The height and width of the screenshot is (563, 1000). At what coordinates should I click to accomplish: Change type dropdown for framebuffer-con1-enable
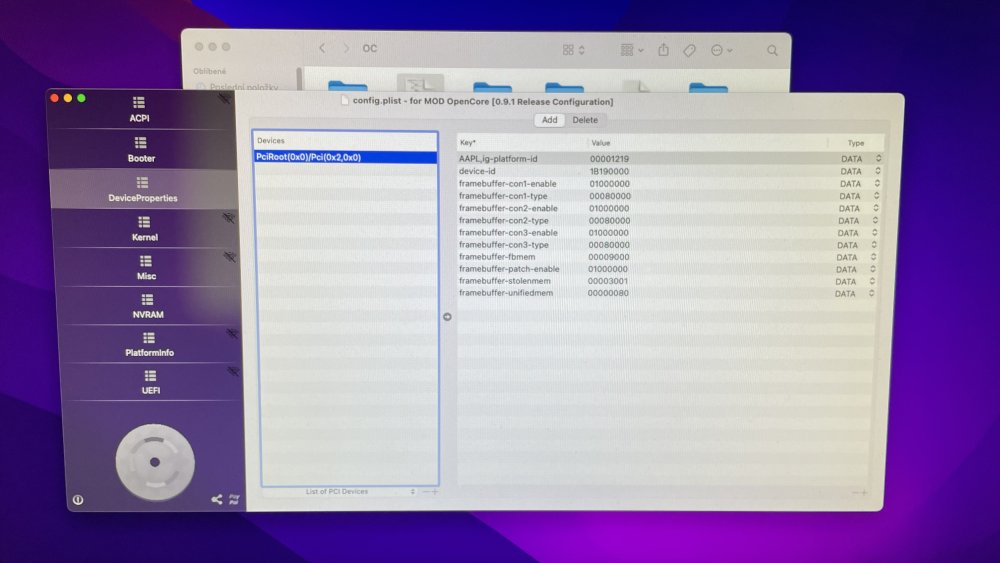click(x=877, y=183)
